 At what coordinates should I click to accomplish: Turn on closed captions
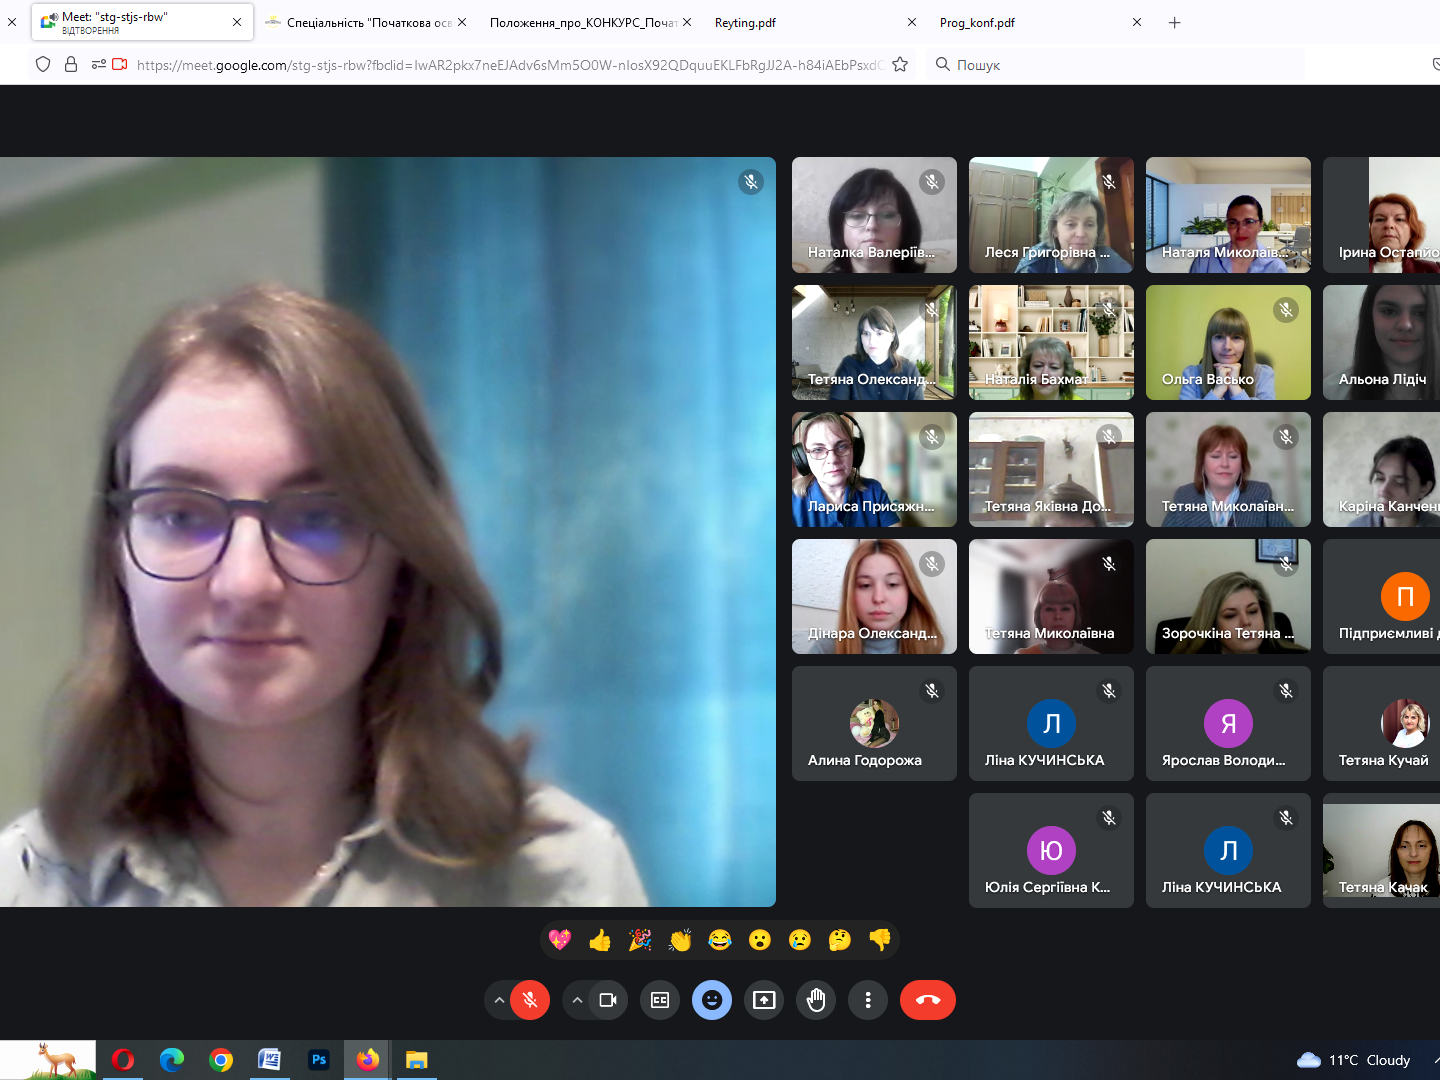click(x=660, y=1000)
